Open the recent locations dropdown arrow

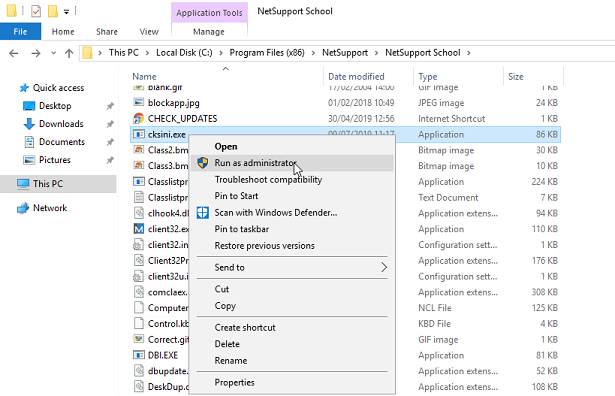tap(54, 53)
